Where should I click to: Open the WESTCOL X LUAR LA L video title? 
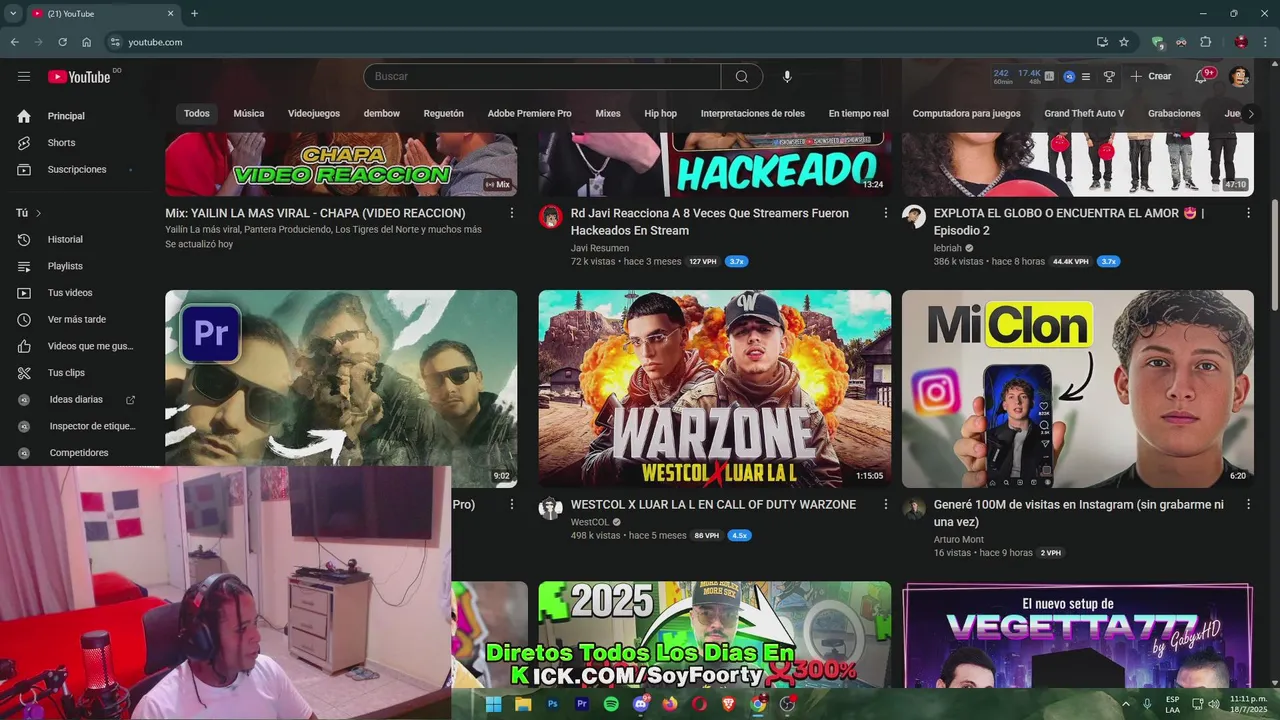click(713, 505)
